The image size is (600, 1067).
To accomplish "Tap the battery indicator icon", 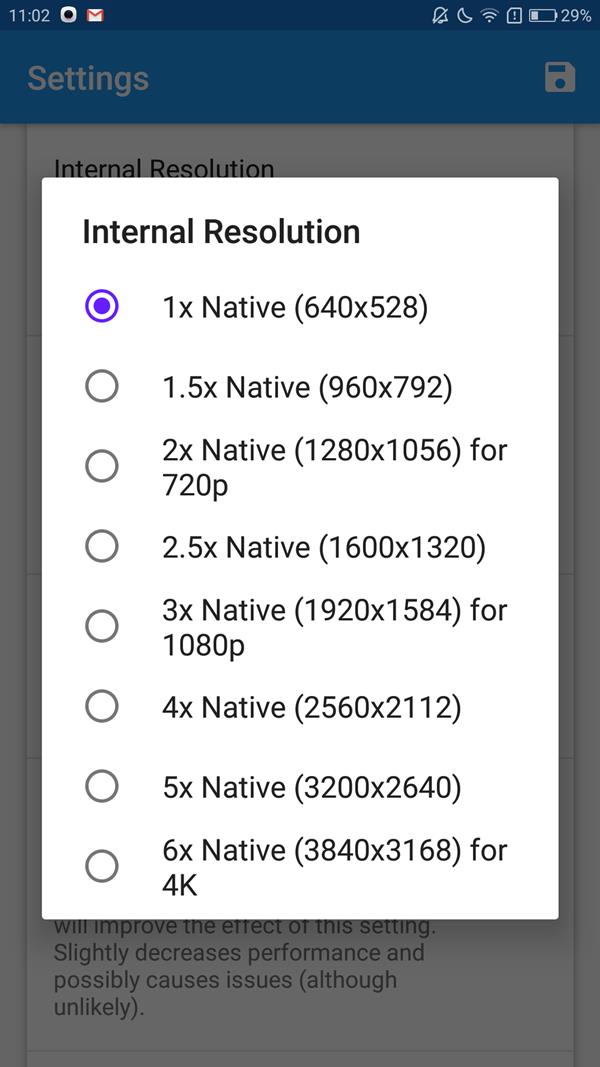I will pos(543,15).
